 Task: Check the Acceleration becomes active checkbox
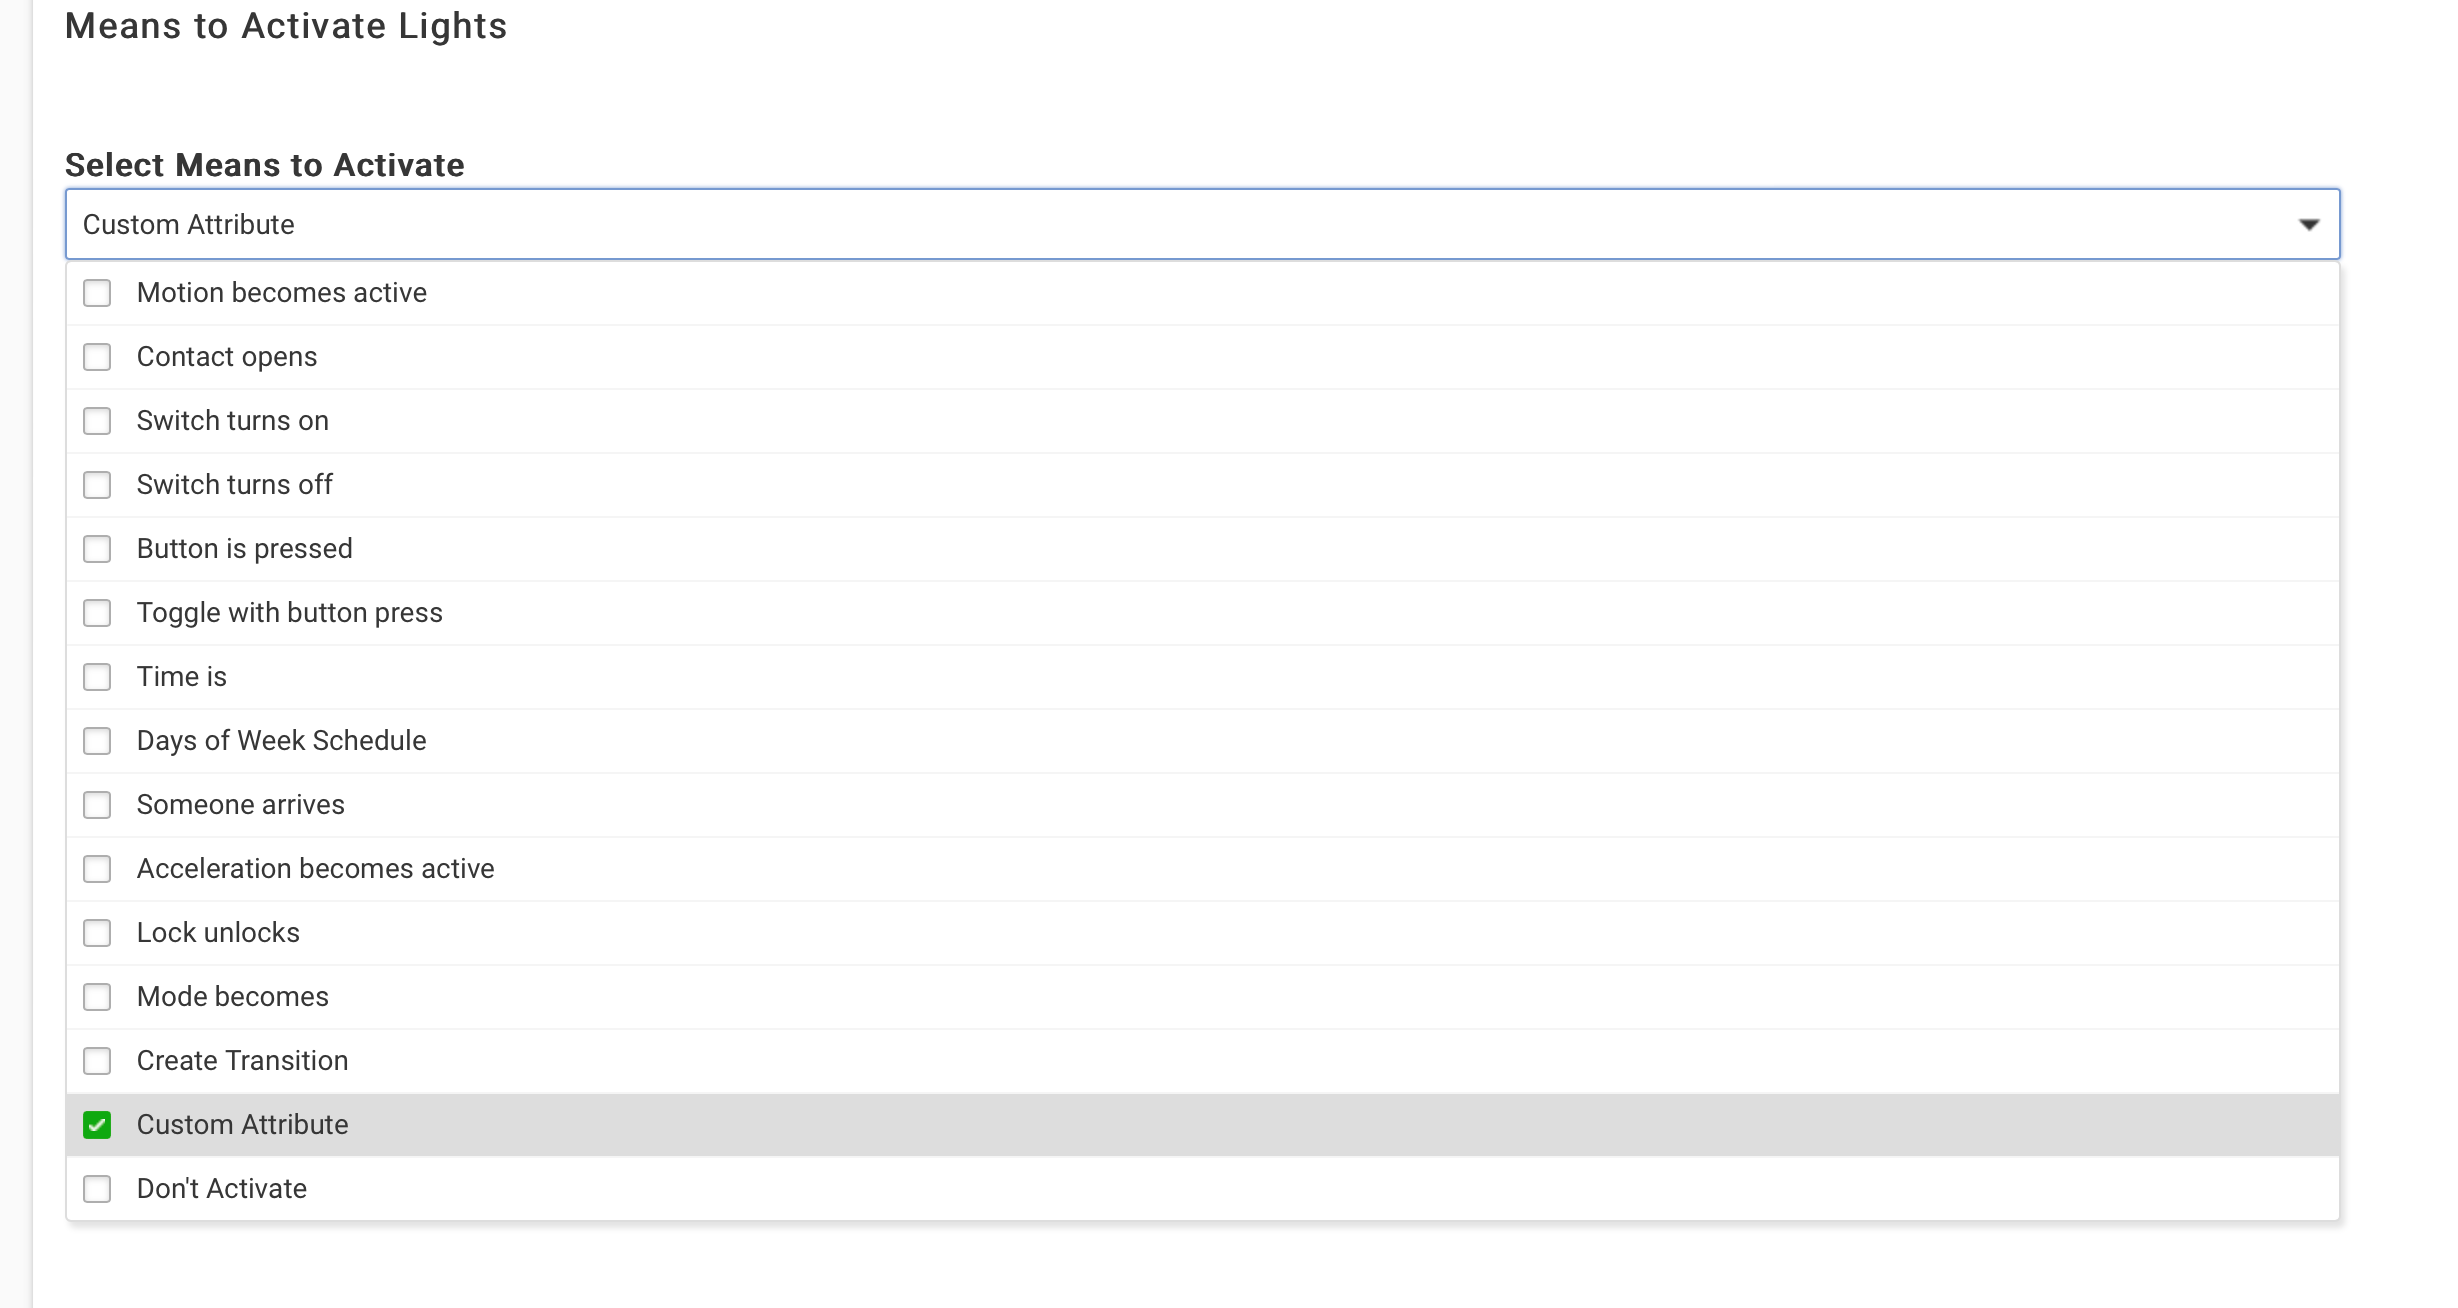point(97,869)
